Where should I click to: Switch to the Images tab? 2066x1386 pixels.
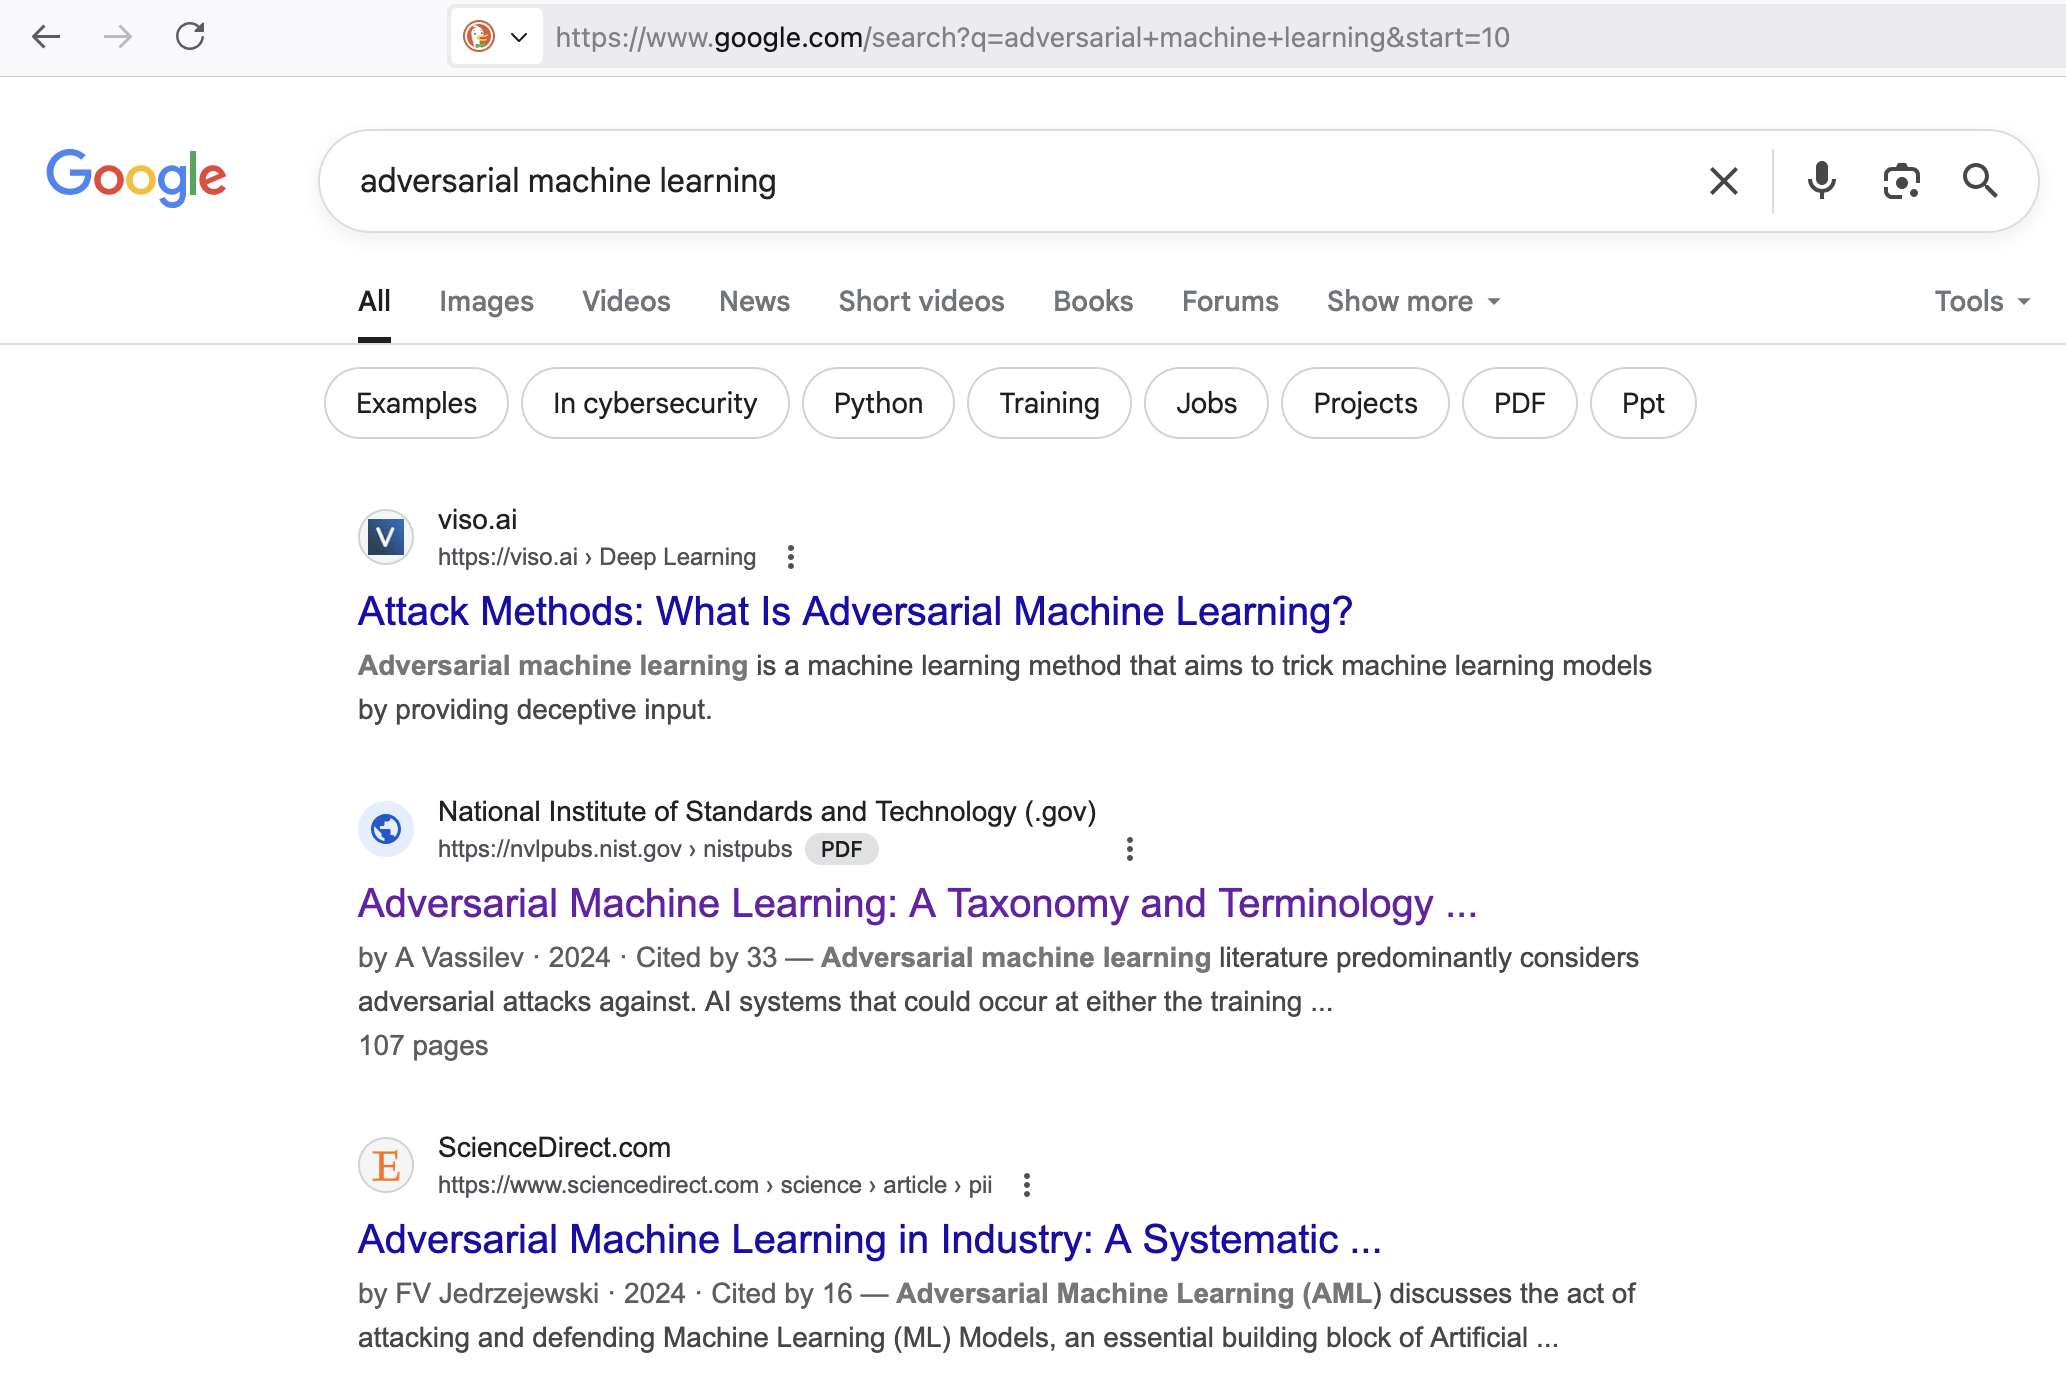[486, 301]
